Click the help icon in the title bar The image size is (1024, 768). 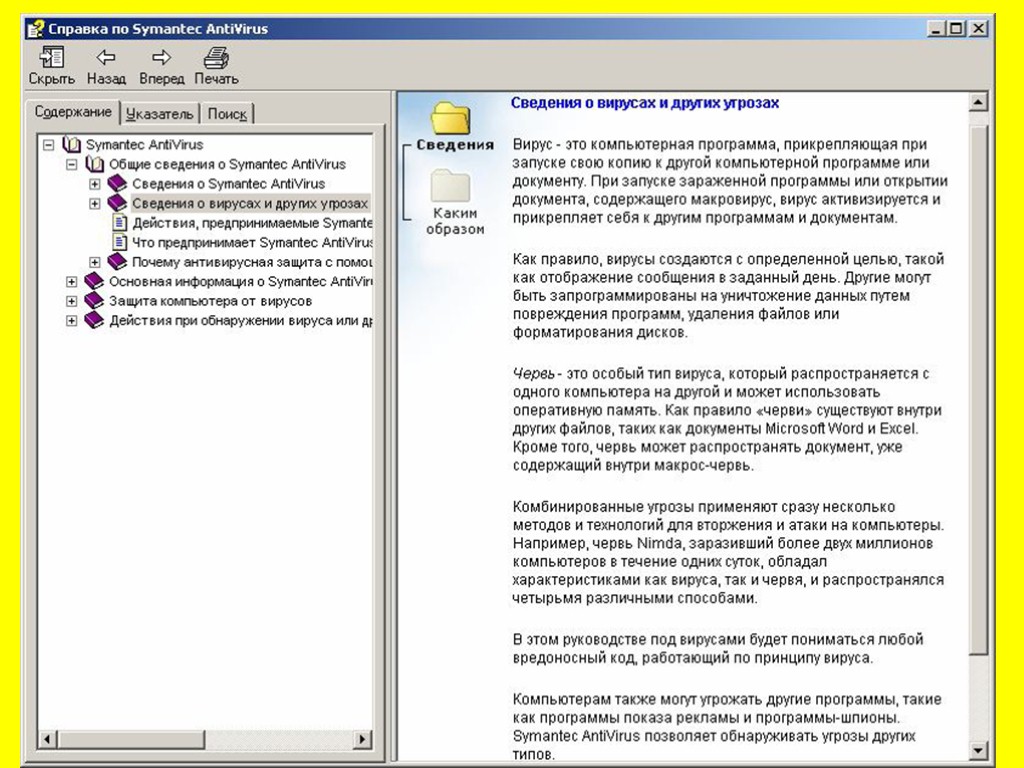(x=35, y=29)
